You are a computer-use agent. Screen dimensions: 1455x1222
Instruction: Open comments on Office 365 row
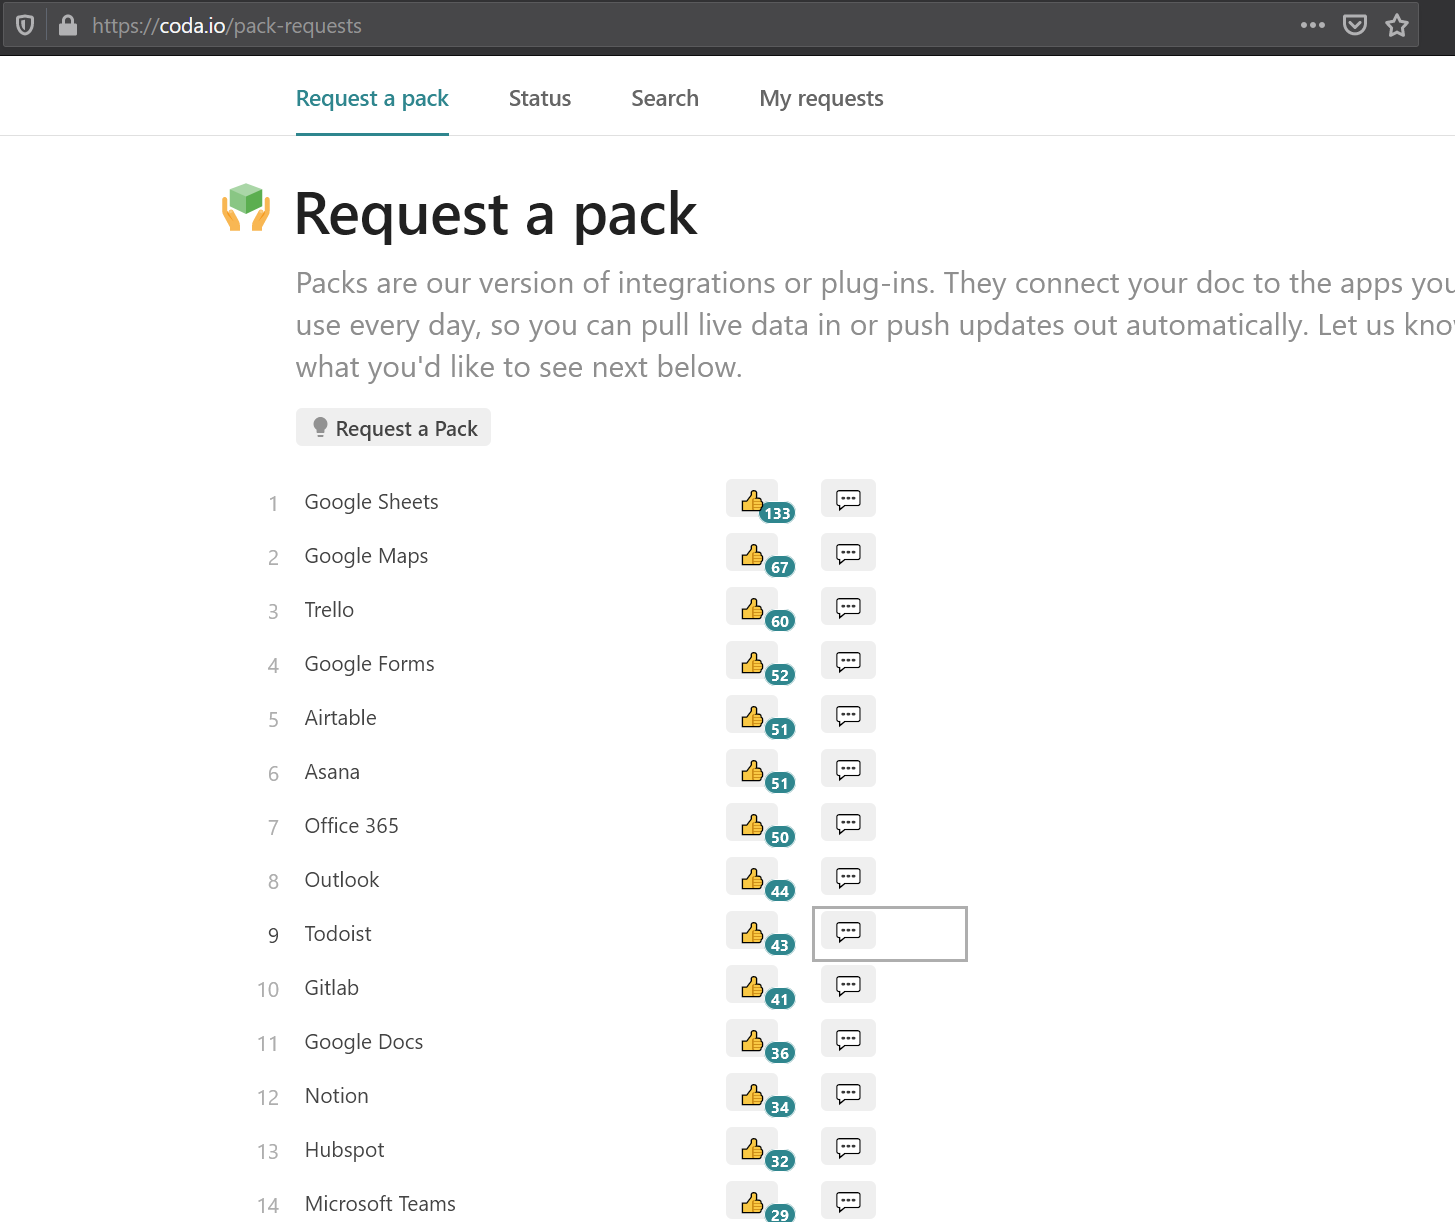pyautogui.click(x=848, y=823)
